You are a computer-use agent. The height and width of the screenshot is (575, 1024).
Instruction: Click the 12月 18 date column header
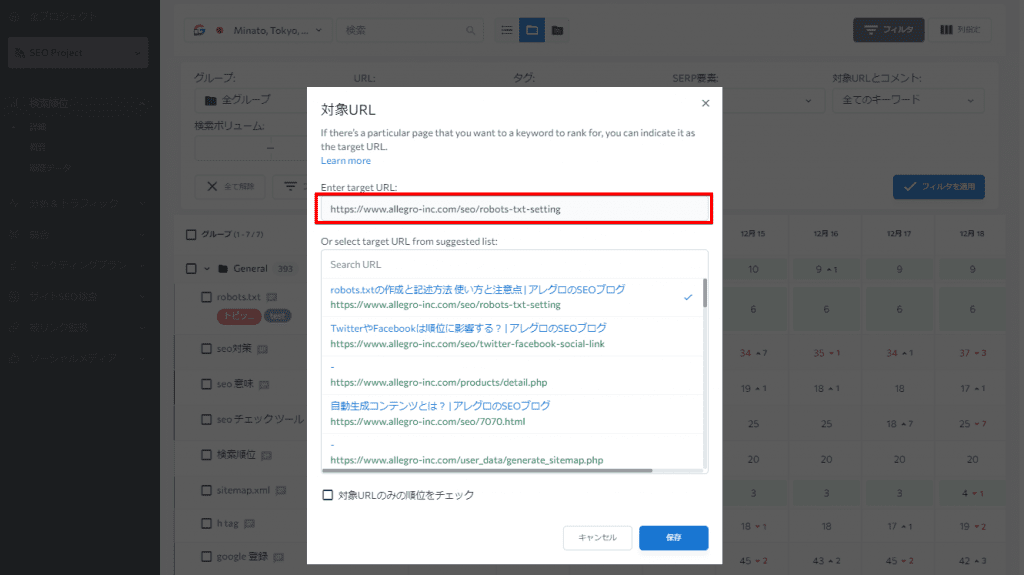[972, 234]
